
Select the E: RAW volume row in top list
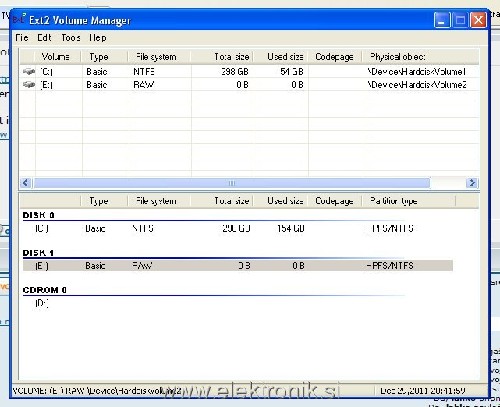[x=249, y=85]
